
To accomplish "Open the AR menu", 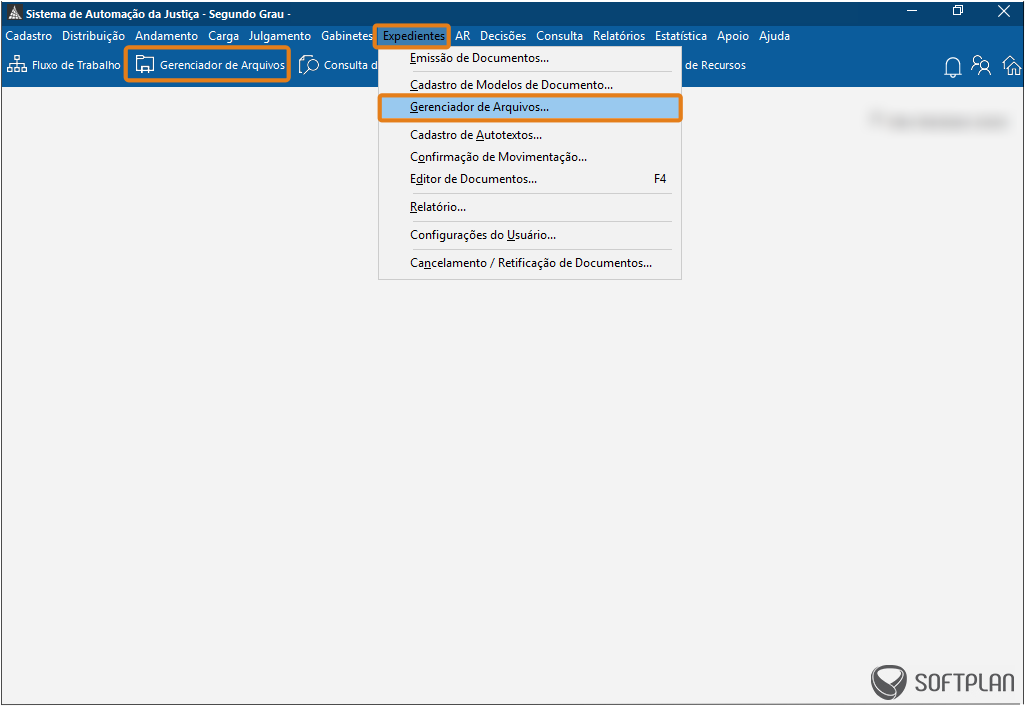I will point(463,36).
